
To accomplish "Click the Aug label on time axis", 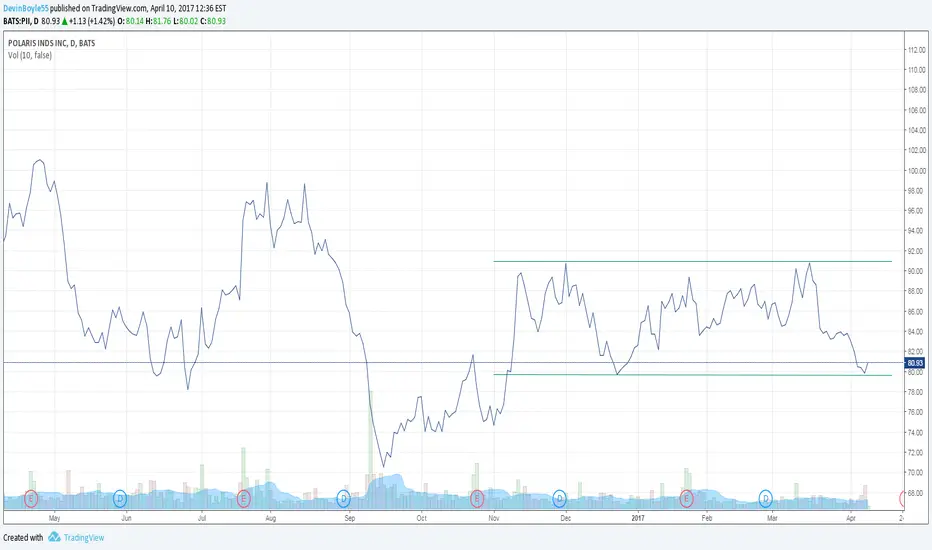I will click(x=270, y=518).
